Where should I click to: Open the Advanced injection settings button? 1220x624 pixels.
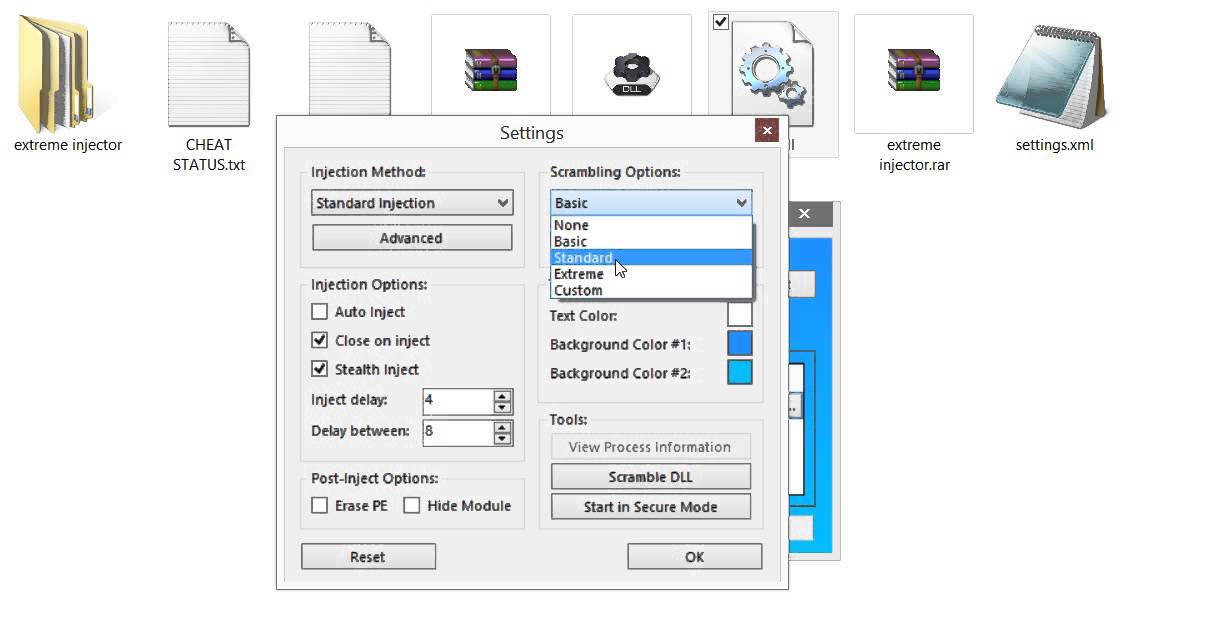[412, 238]
